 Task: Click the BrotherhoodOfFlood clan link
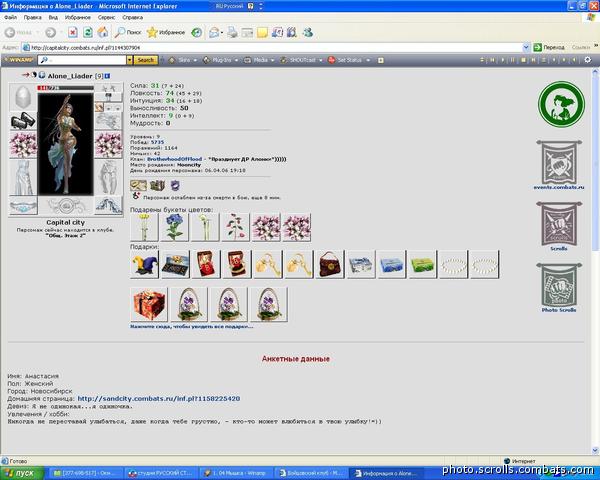174,159
